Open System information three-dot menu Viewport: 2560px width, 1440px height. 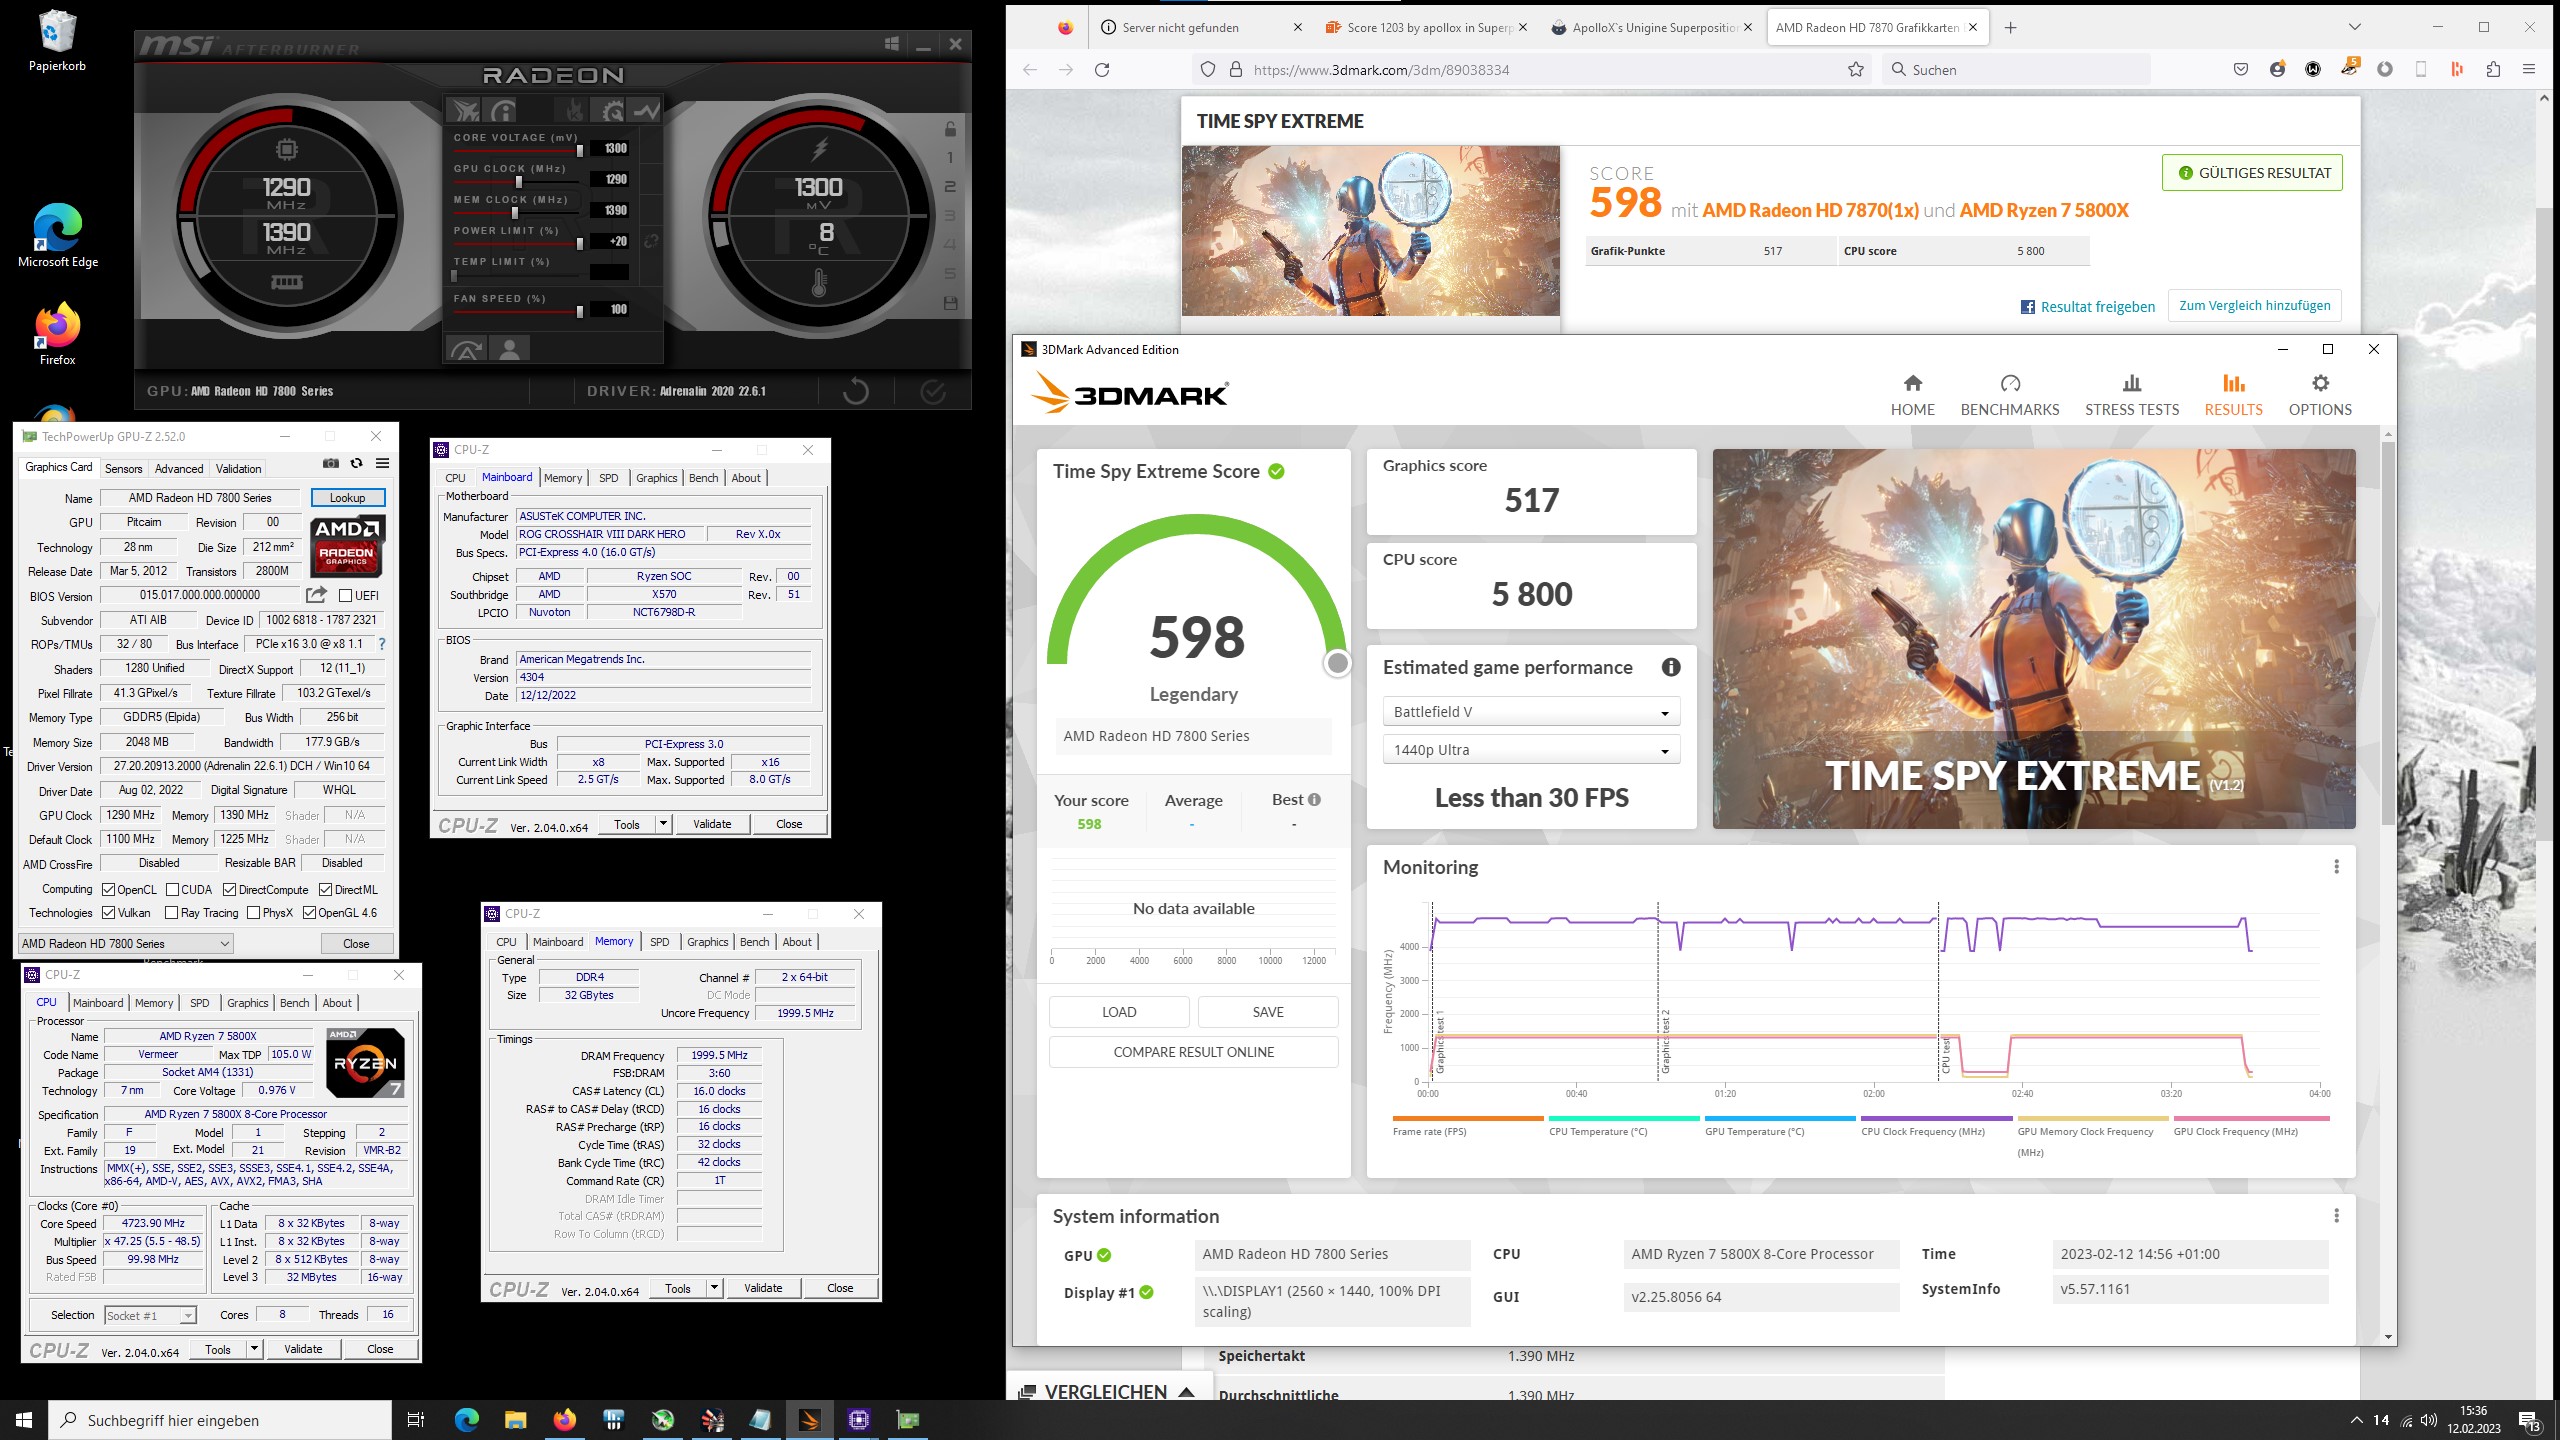(x=2336, y=1216)
